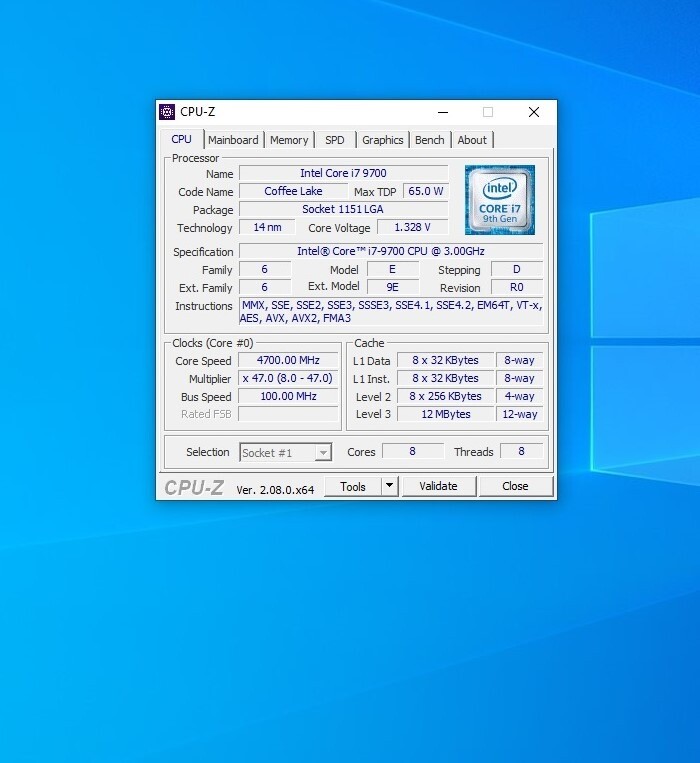
Task: Click the Validate button
Action: [438, 486]
